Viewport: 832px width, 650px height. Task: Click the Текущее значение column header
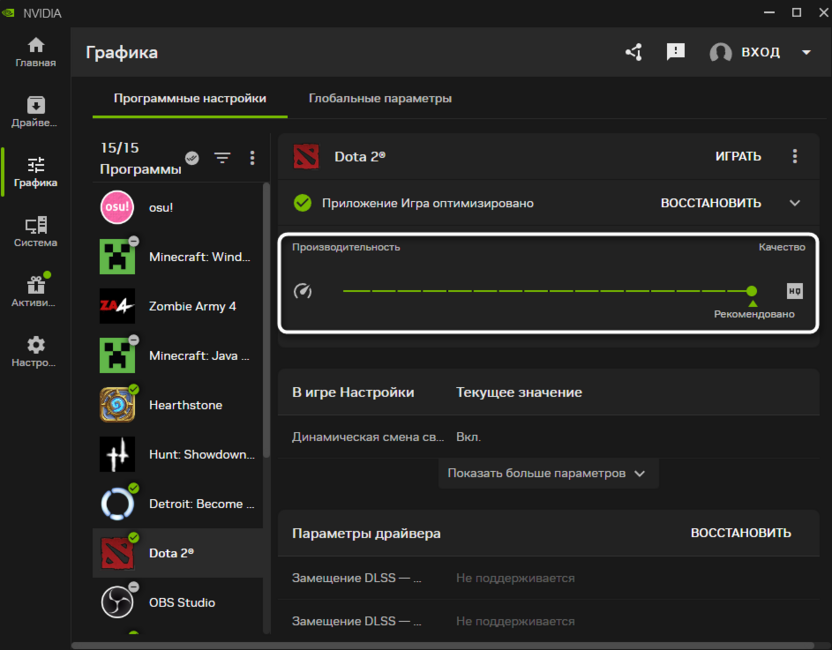point(519,393)
